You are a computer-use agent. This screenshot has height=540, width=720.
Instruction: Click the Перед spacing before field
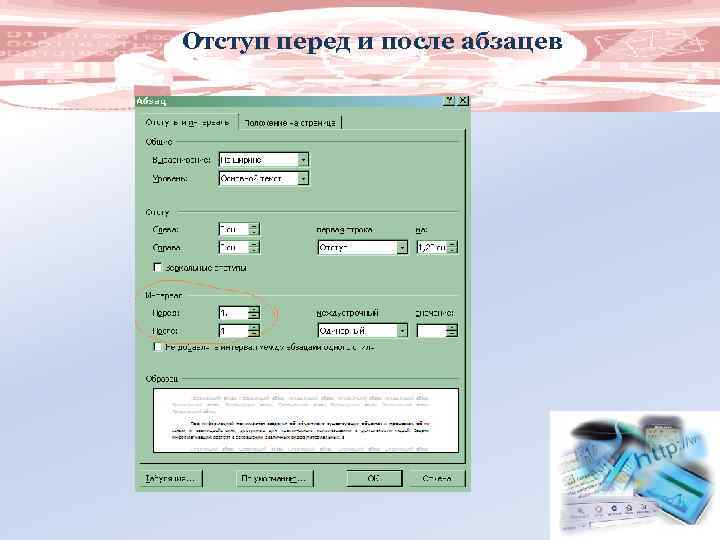(234, 313)
